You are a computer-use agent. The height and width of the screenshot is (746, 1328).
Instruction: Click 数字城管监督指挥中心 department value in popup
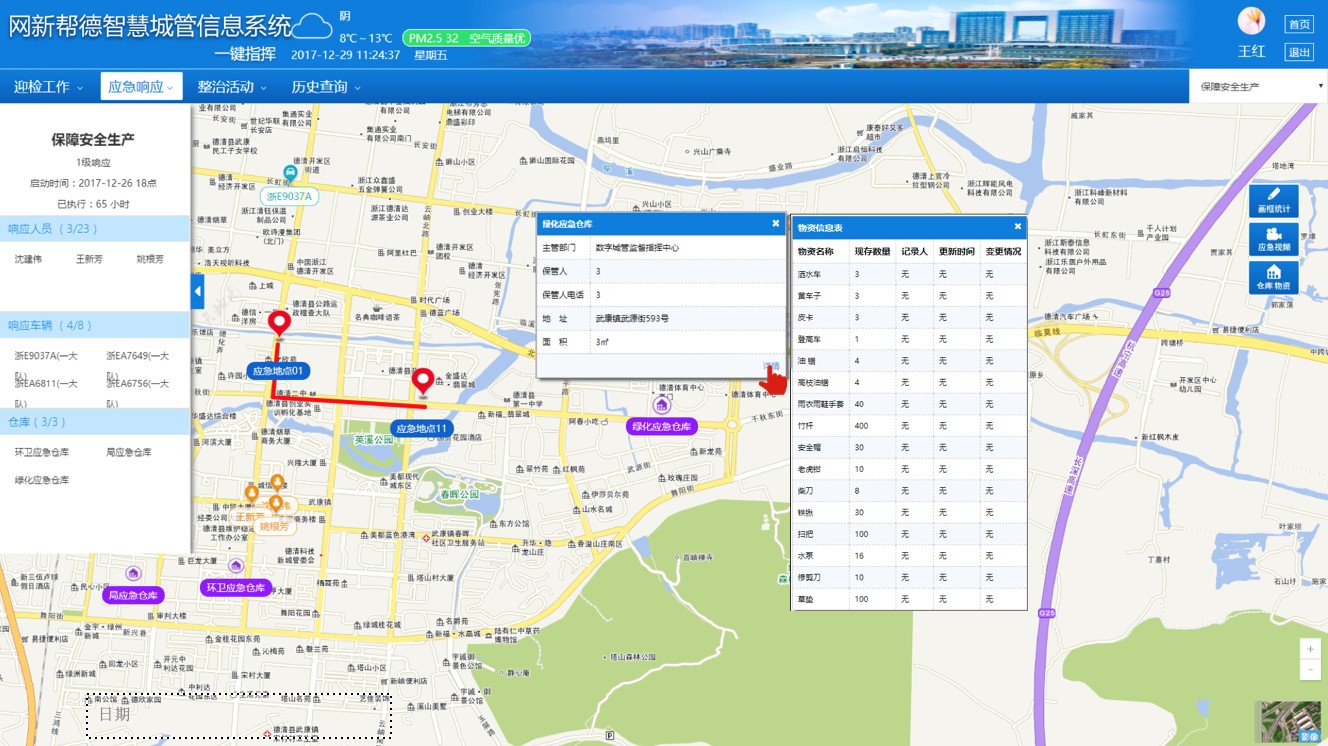click(638, 247)
